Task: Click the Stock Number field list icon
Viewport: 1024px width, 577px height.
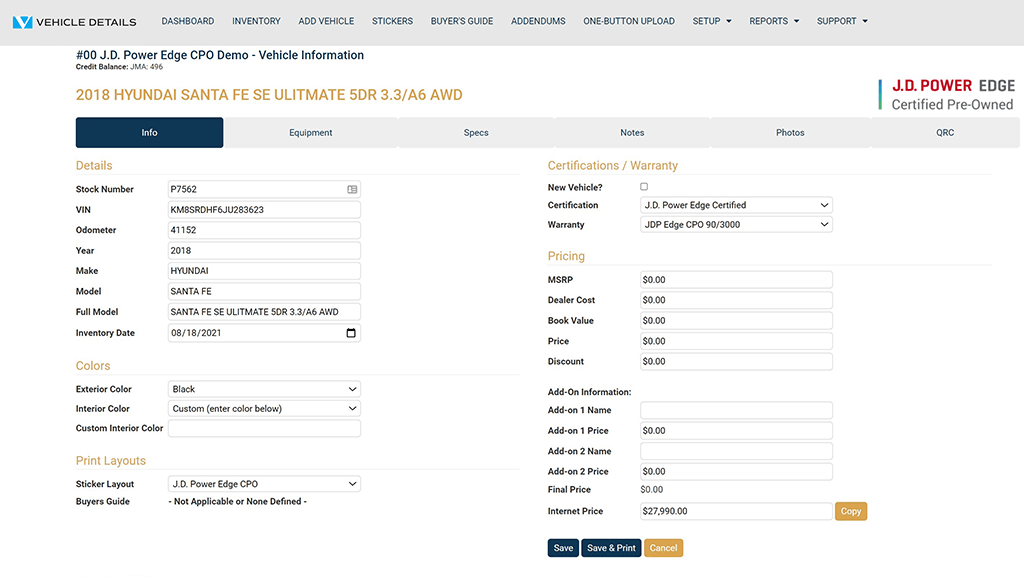Action: pyautogui.click(x=352, y=189)
